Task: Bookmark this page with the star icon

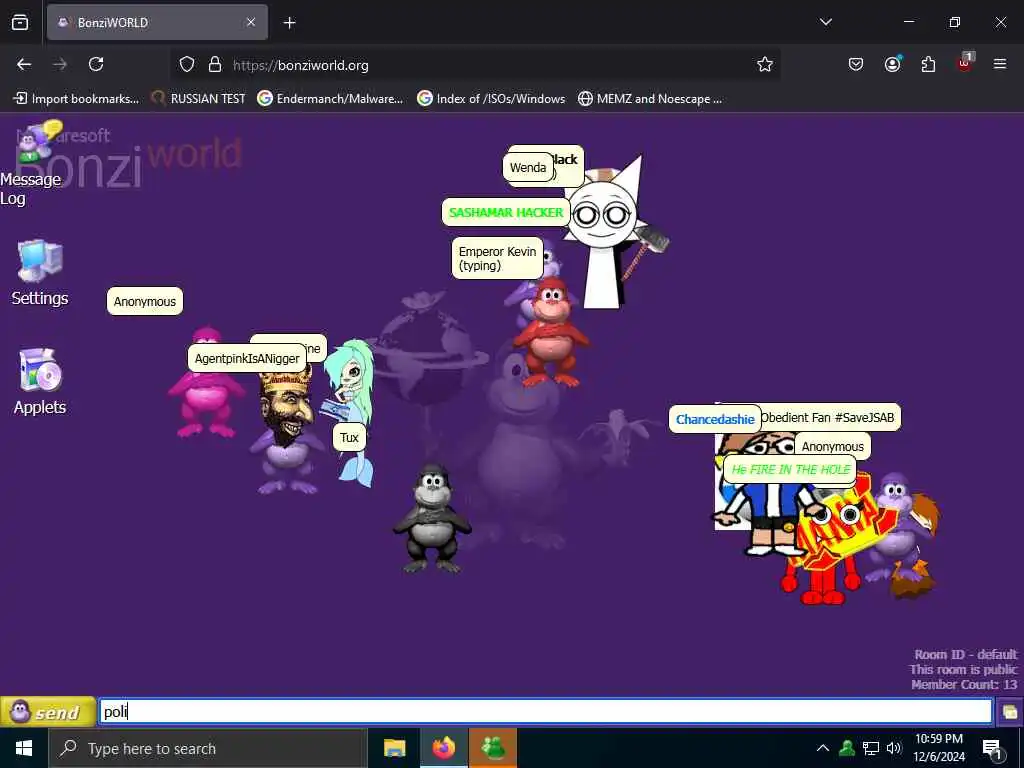Action: click(765, 64)
